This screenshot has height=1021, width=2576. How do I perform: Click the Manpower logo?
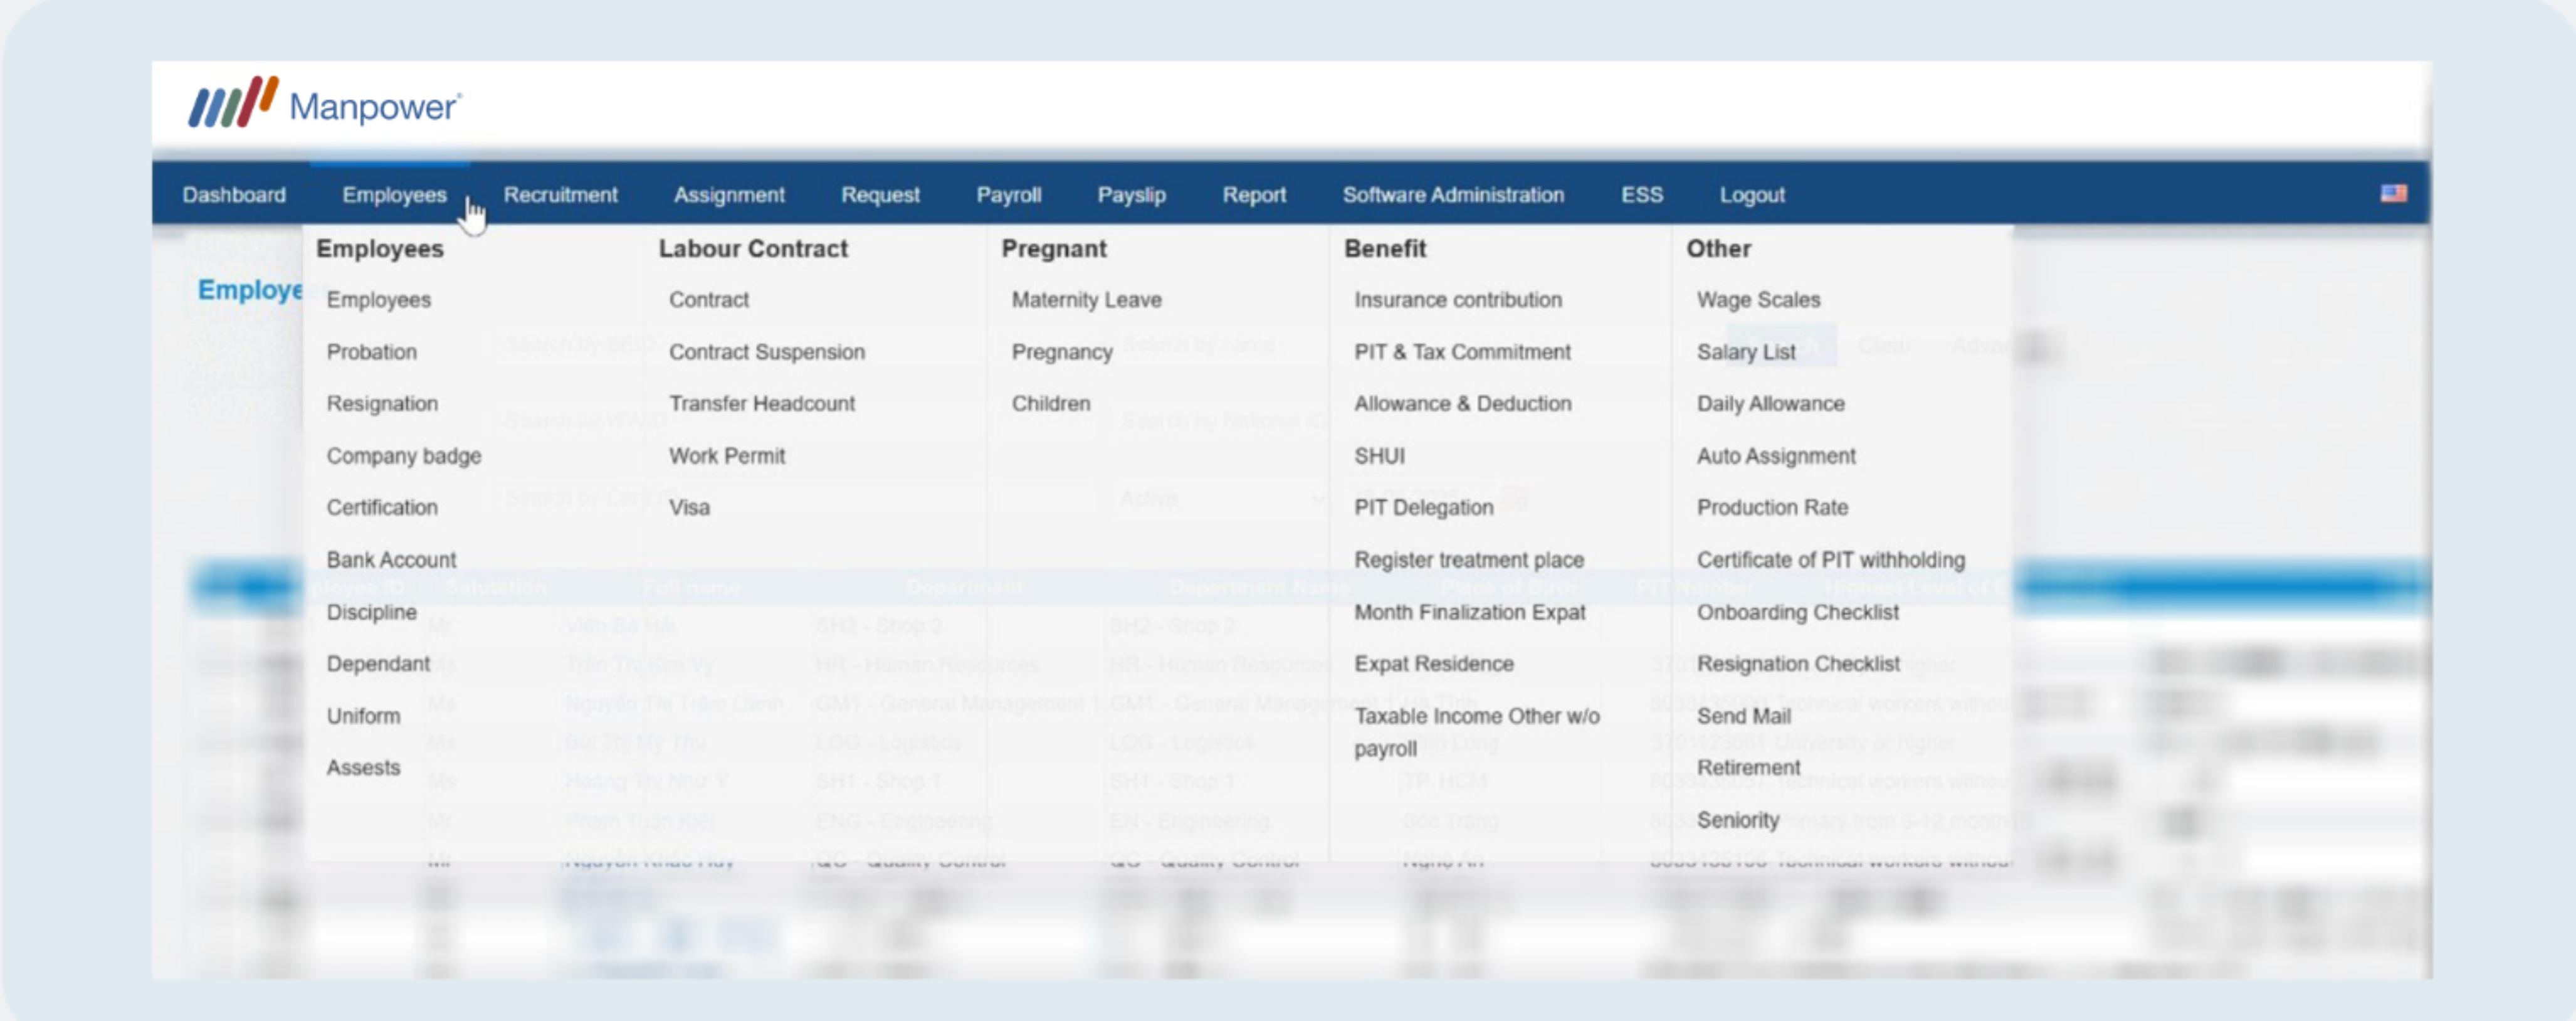[x=325, y=103]
